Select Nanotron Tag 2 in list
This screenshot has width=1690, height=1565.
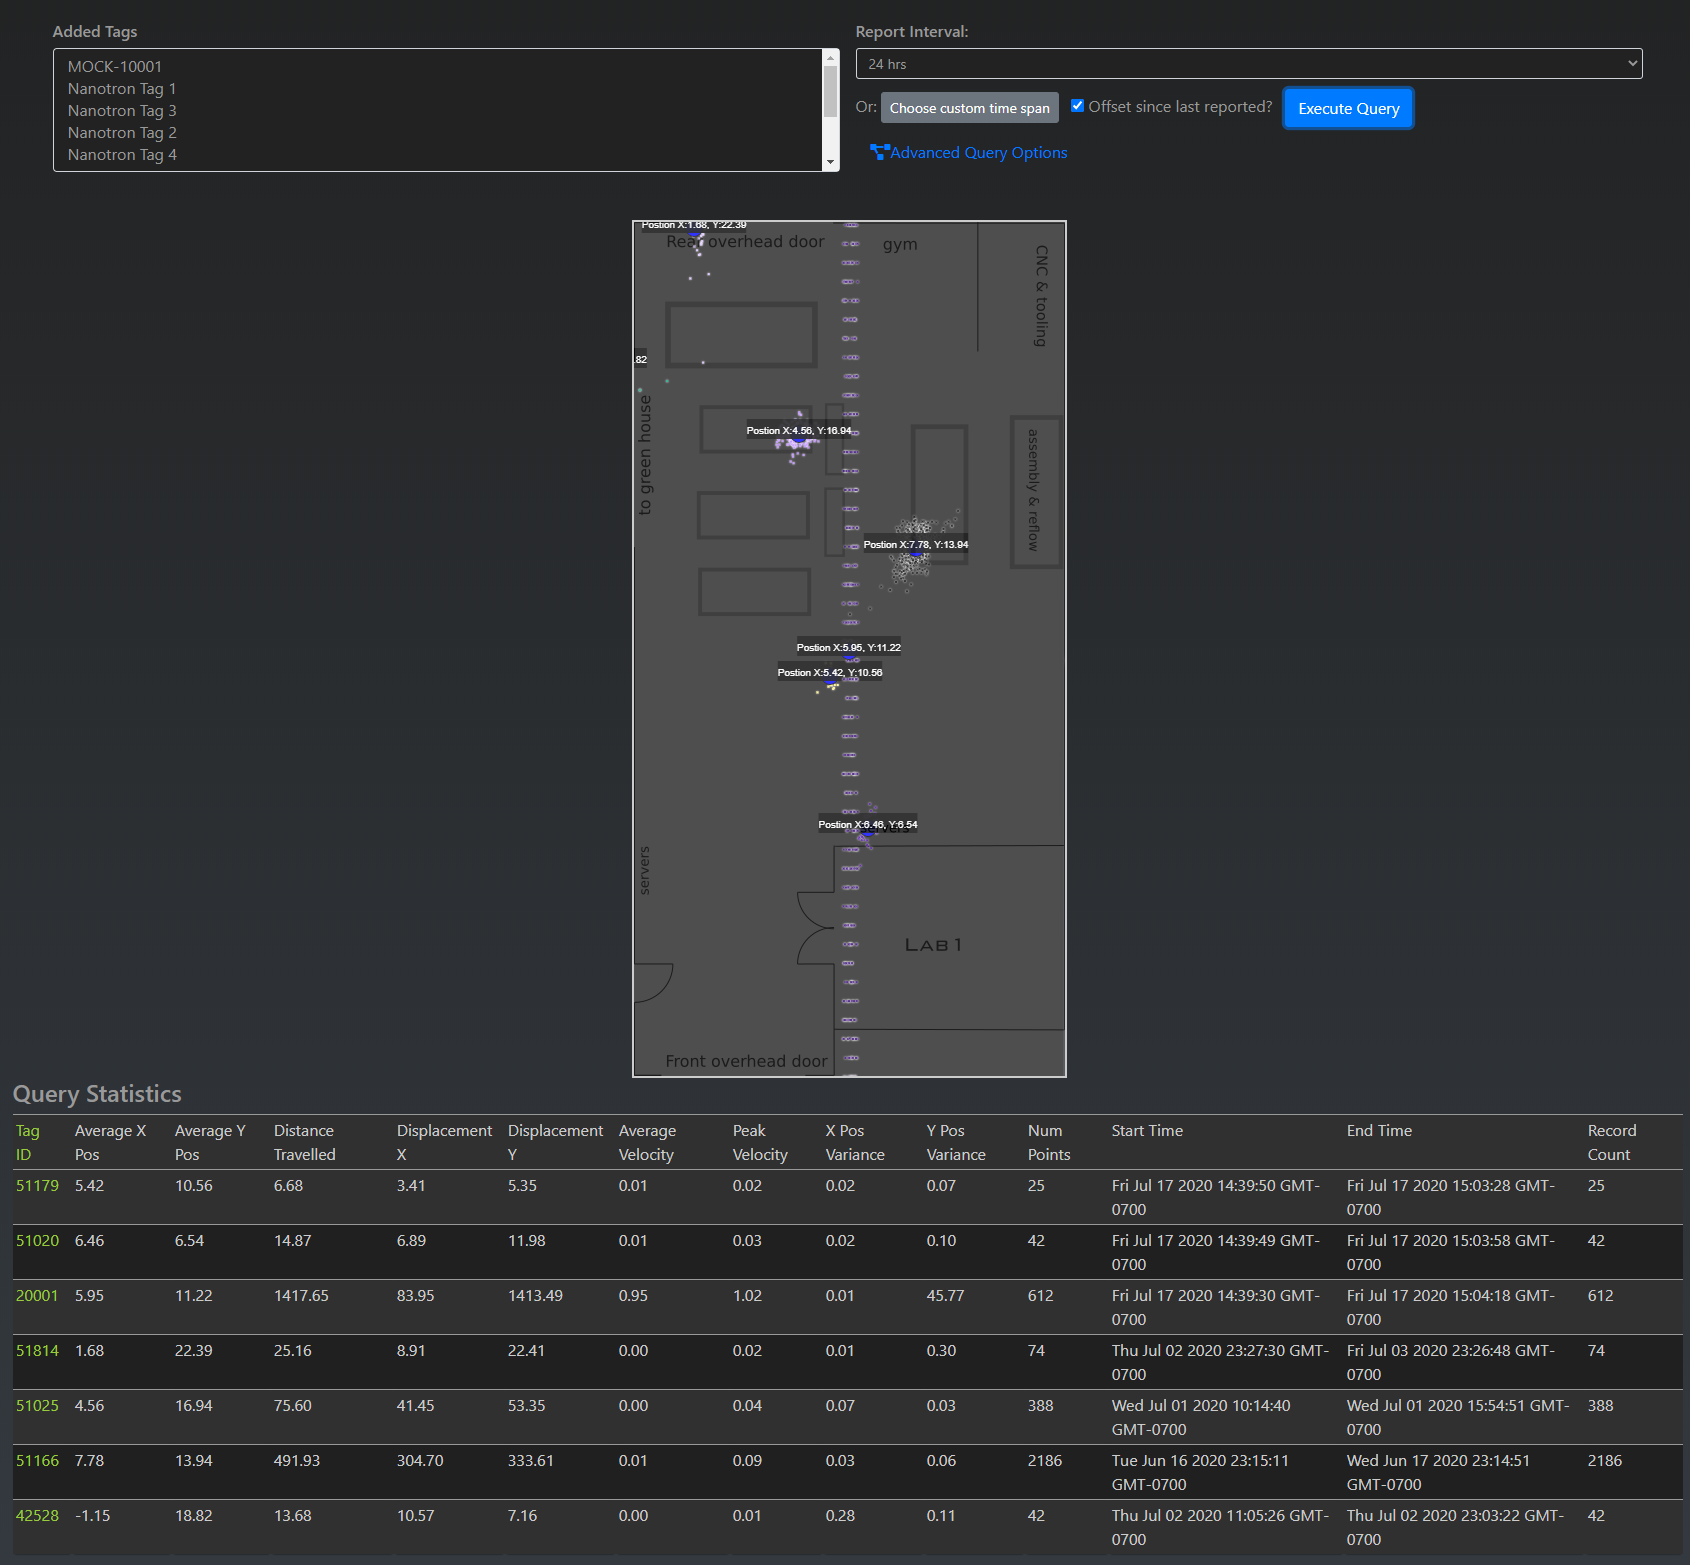point(122,133)
